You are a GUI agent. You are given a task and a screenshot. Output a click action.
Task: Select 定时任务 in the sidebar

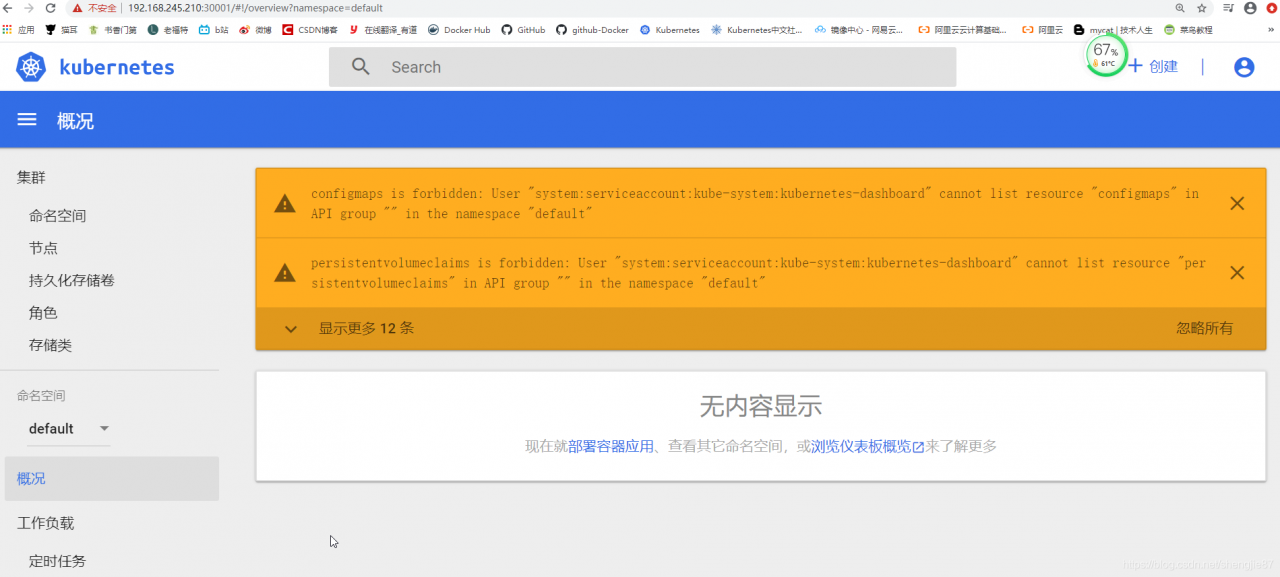click(x=57, y=561)
